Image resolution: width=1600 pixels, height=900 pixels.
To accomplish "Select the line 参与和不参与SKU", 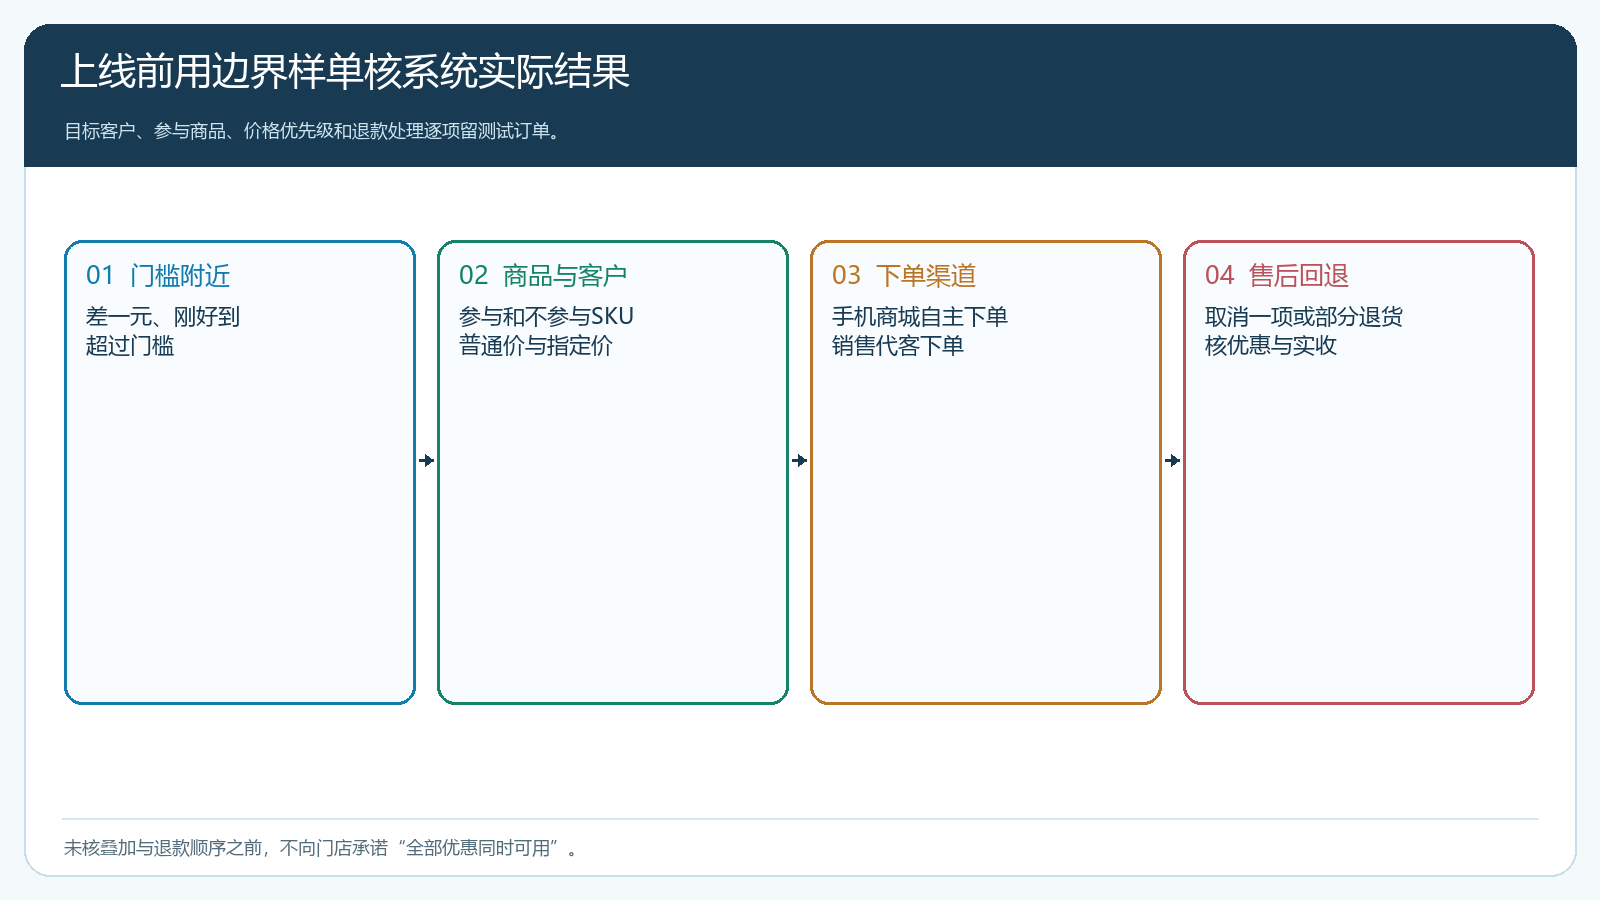I will tap(546, 317).
